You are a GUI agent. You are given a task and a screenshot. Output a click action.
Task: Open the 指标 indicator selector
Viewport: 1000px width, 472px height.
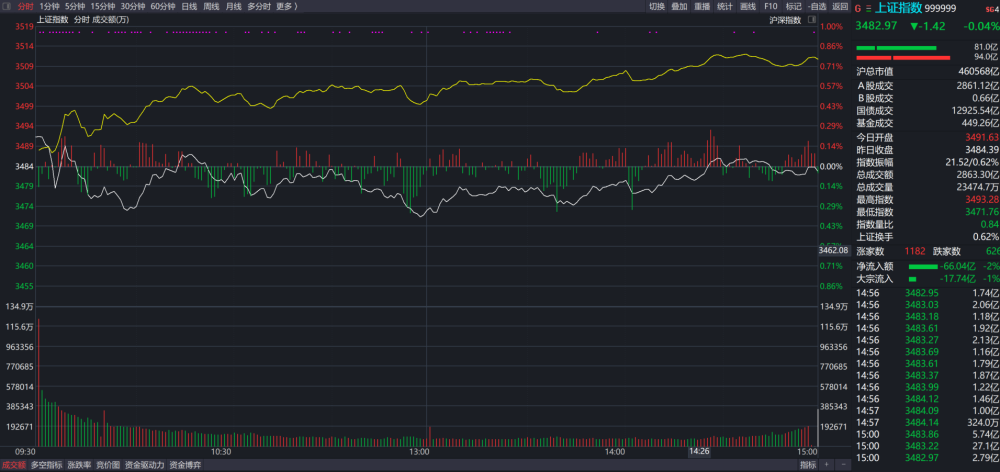pyautogui.click(x=808, y=465)
